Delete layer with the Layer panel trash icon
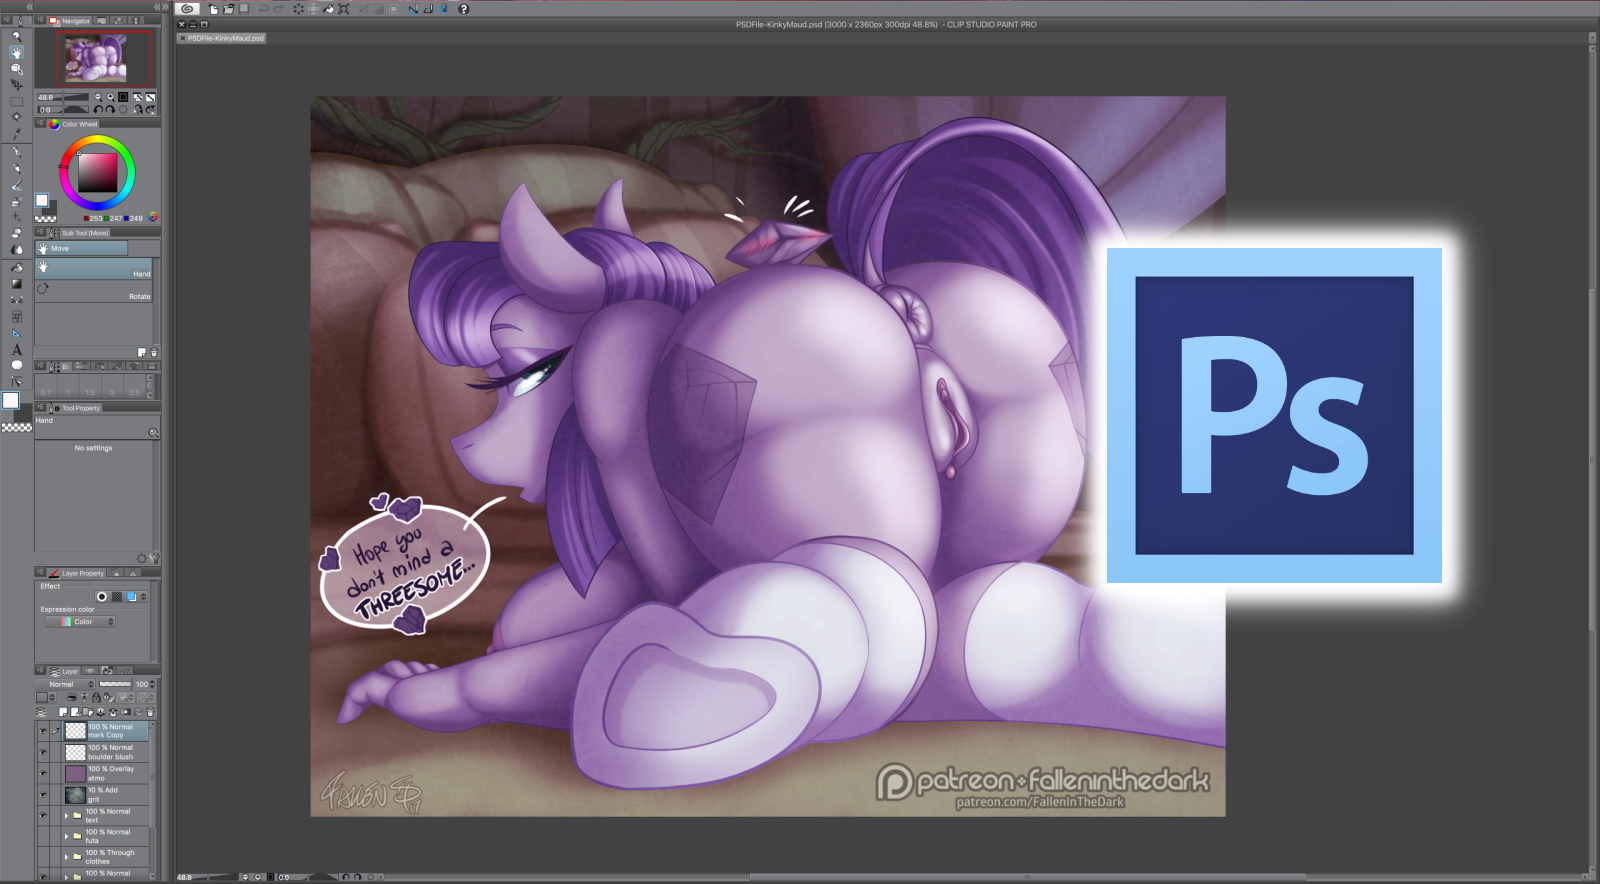Viewport: 1600px width, 884px height. point(150,712)
